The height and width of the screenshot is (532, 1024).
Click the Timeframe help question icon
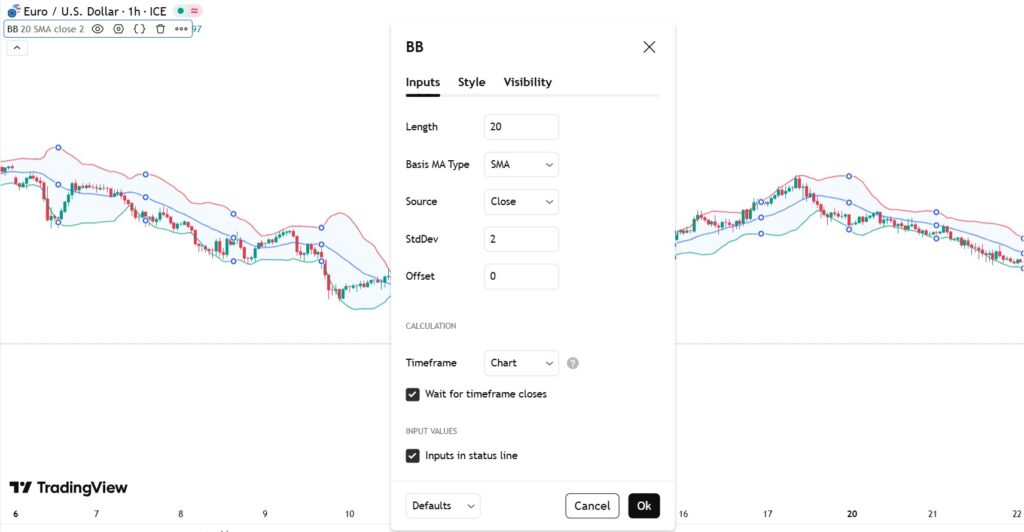tap(573, 363)
